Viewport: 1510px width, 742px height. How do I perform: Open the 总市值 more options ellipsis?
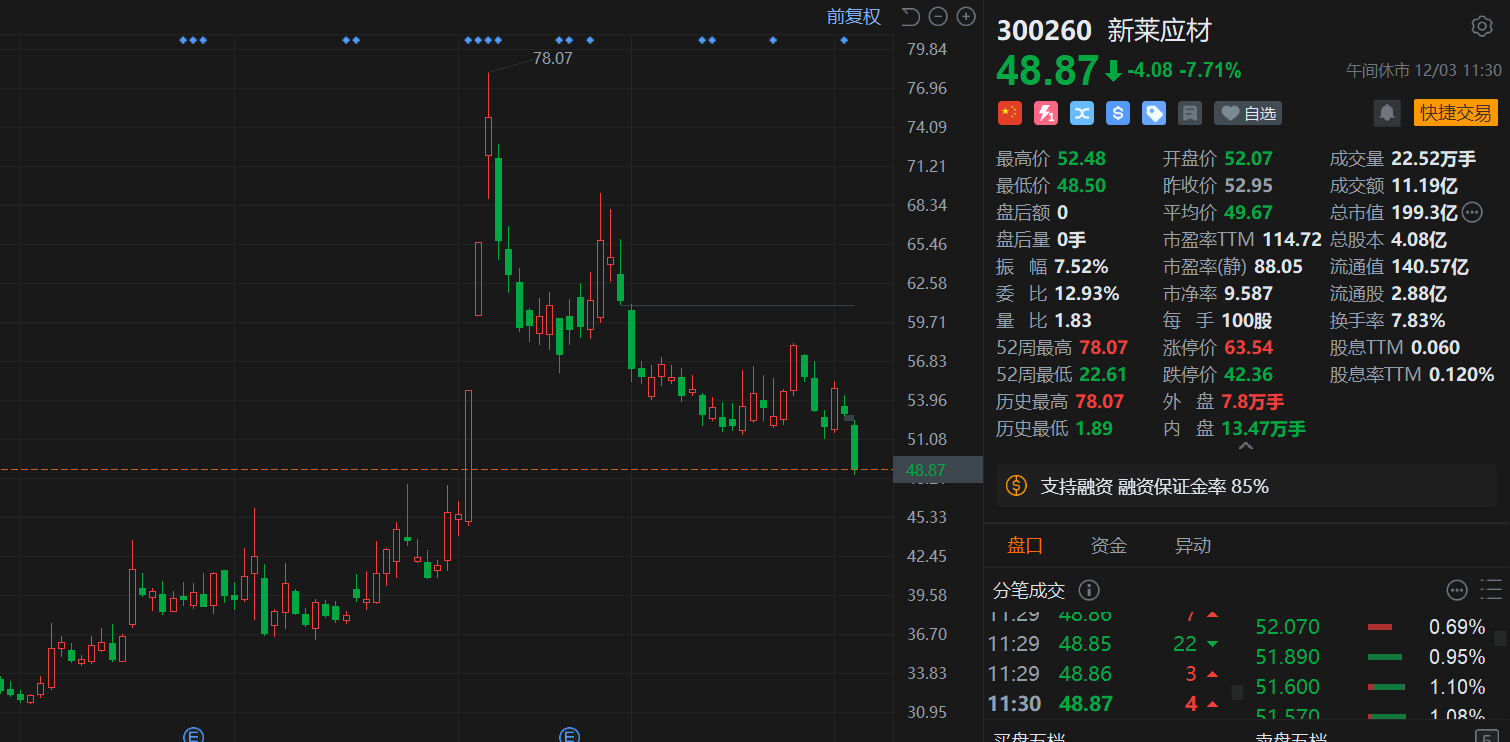tap(1472, 212)
